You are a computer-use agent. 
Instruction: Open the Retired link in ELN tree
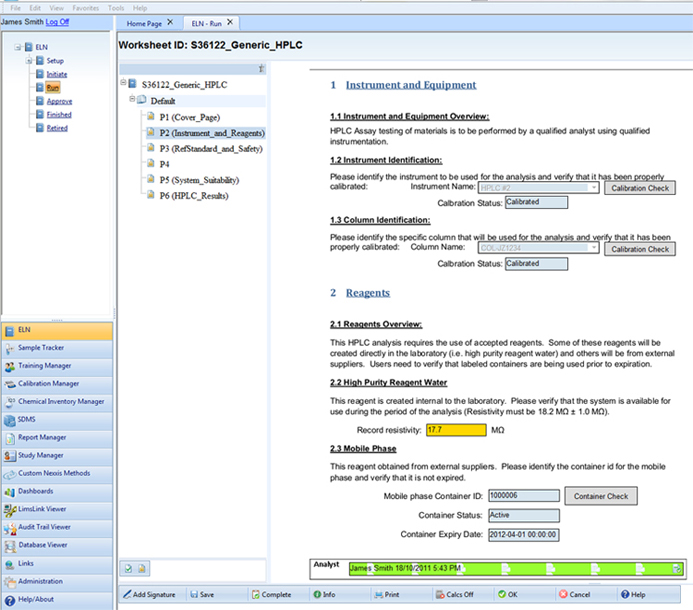tap(57, 128)
